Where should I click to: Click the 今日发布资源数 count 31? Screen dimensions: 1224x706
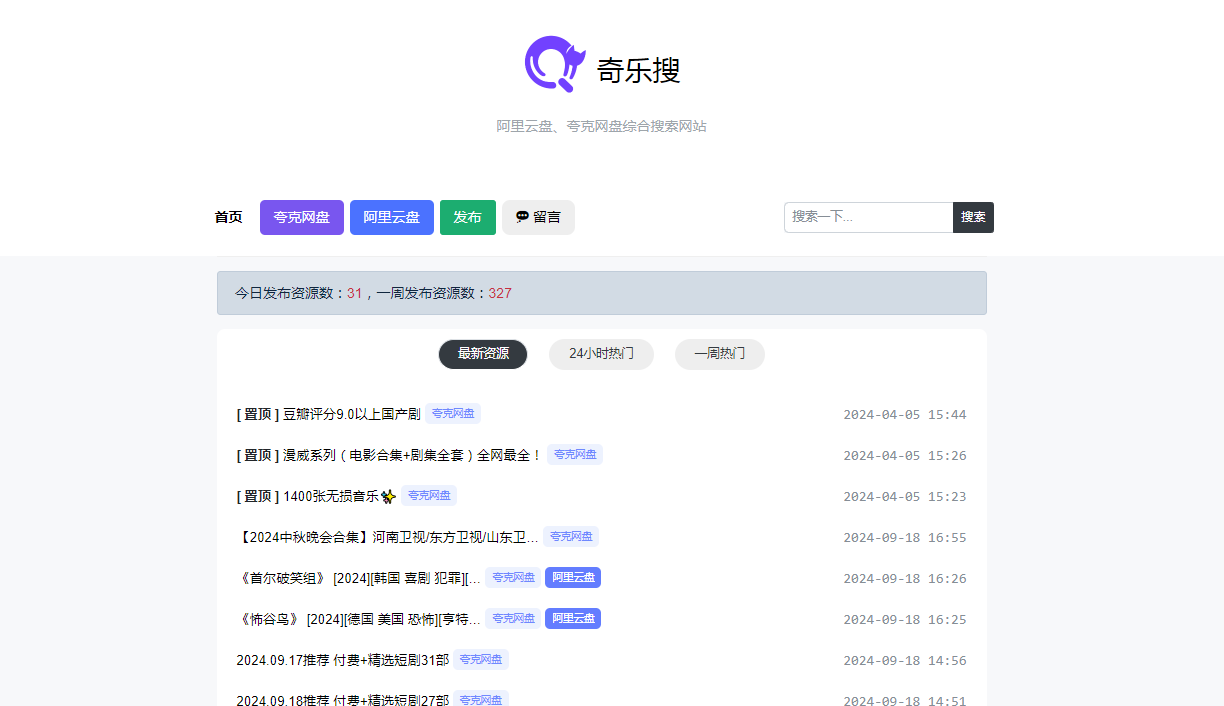coord(354,293)
